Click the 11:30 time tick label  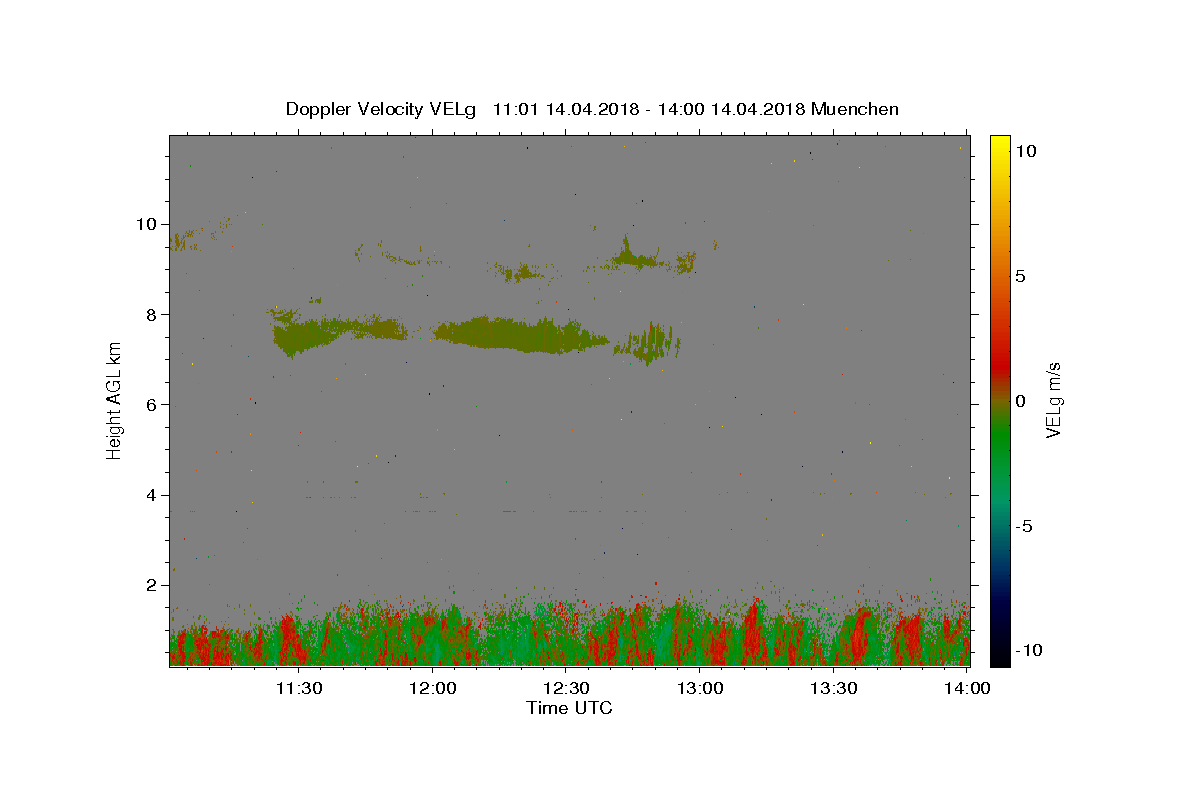click(299, 688)
